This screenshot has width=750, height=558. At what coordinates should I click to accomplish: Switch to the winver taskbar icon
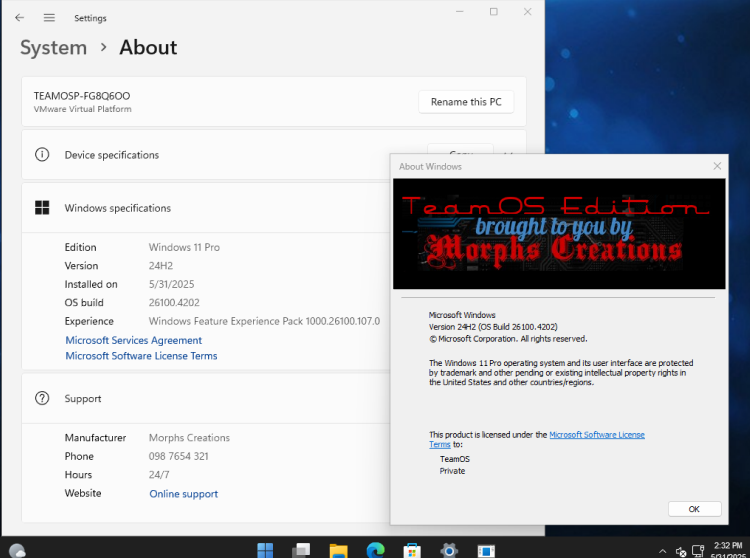click(x=486, y=550)
